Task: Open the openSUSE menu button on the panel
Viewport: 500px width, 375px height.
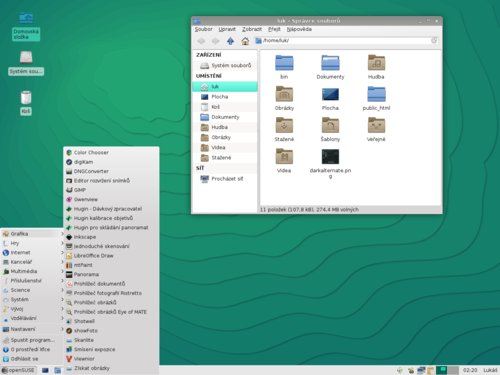Action: coord(18,370)
